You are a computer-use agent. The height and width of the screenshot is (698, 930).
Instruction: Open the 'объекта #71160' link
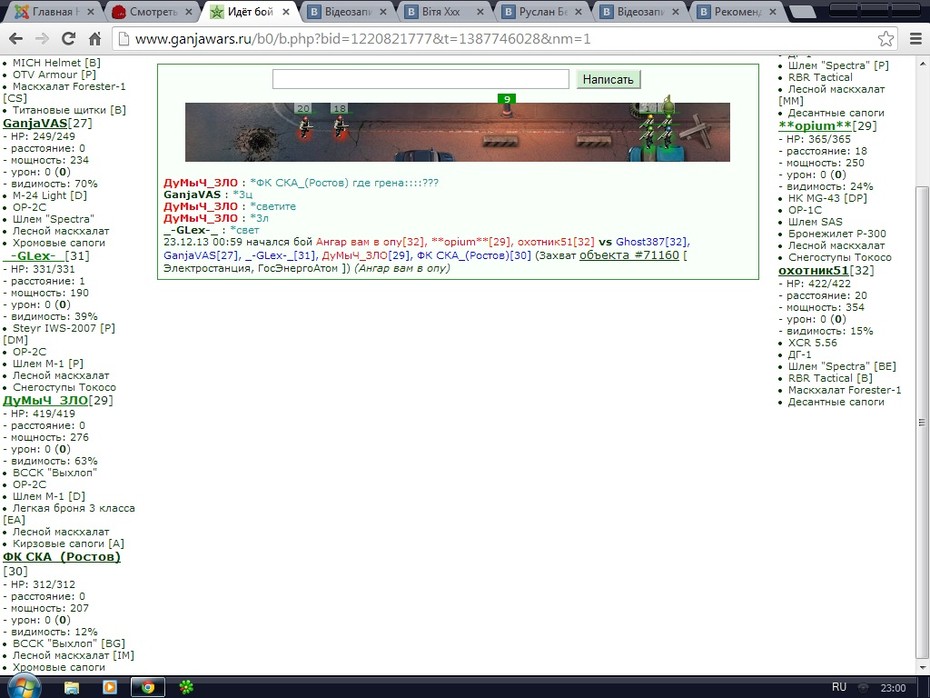(x=629, y=255)
